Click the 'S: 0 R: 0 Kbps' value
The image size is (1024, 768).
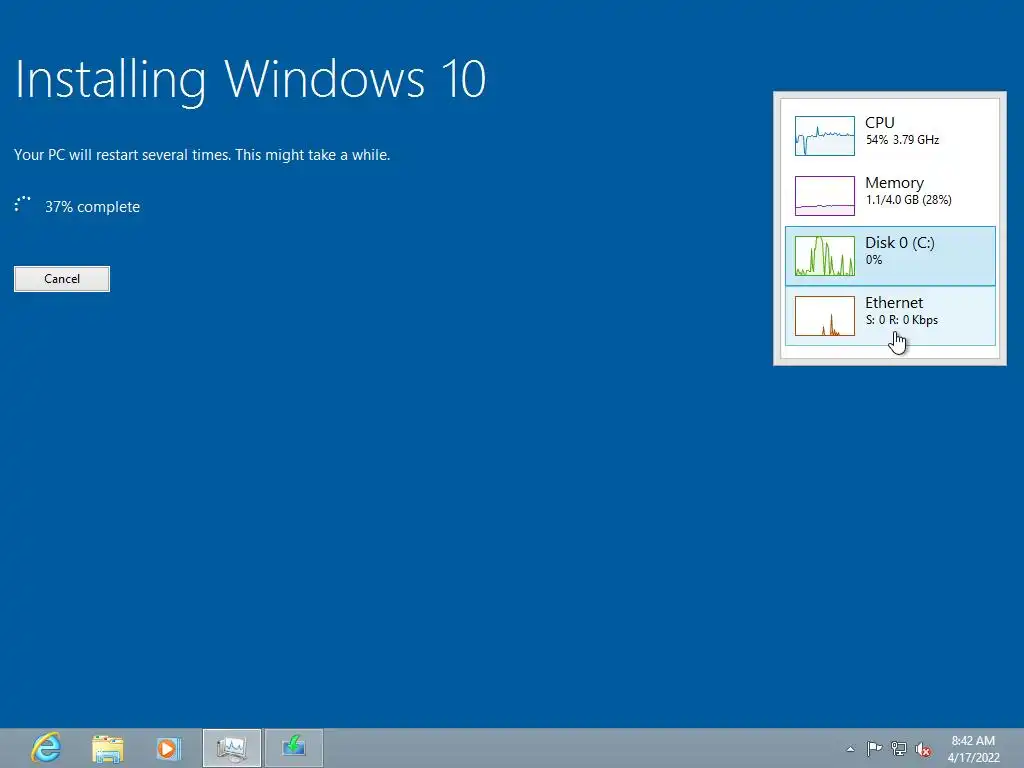coord(902,320)
